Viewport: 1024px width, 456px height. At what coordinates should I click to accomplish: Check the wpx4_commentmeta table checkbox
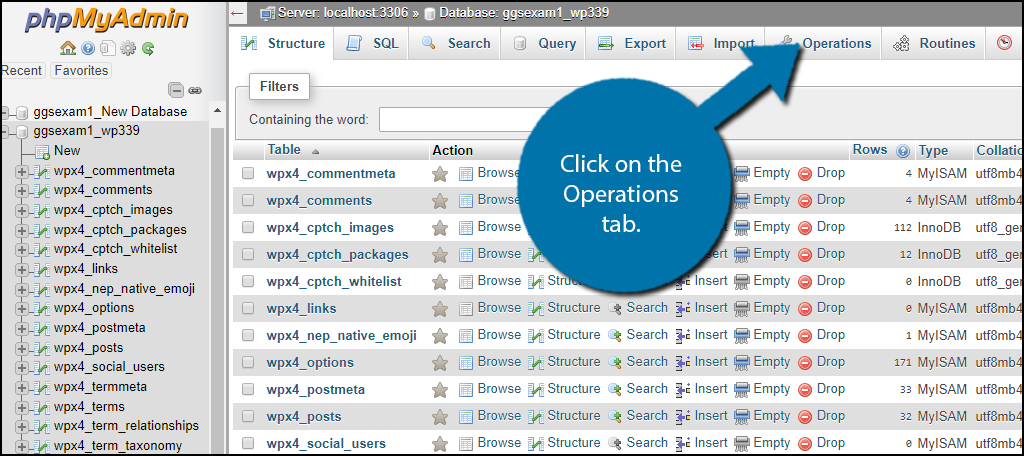coord(248,174)
